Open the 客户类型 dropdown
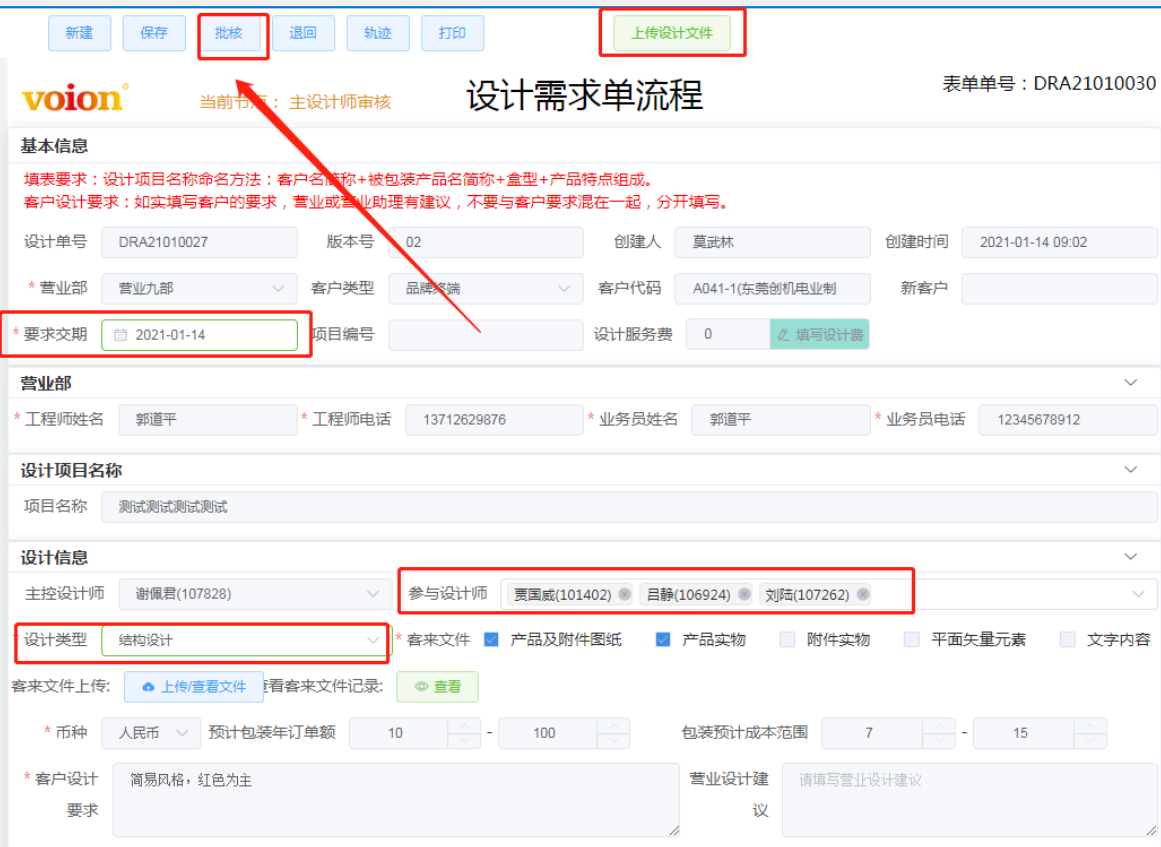Image resolution: width=1161 pixels, height=847 pixels. [486, 288]
